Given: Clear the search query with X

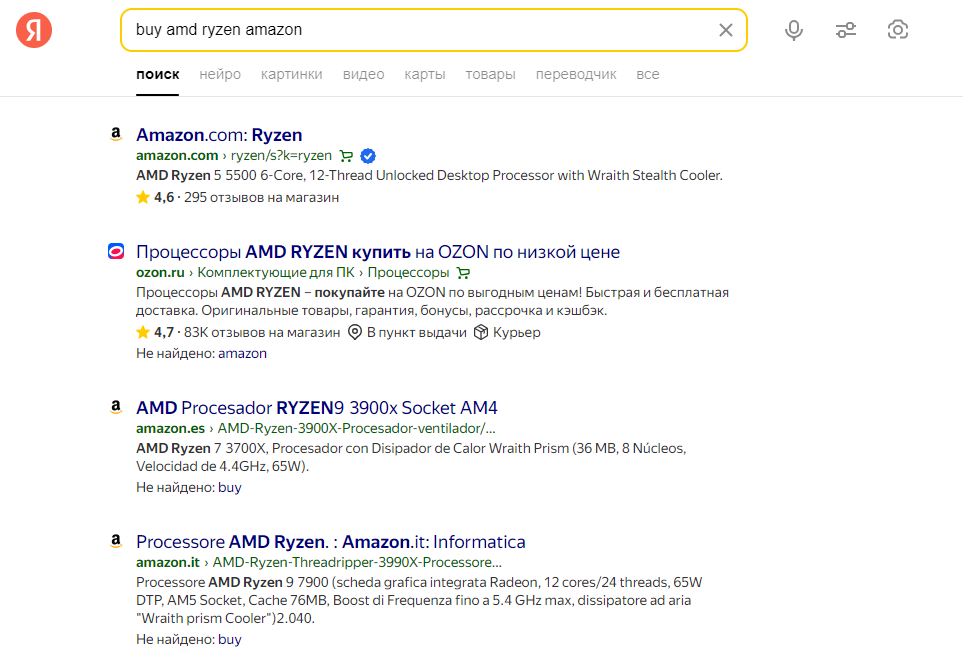Looking at the screenshot, I should [x=726, y=30].
